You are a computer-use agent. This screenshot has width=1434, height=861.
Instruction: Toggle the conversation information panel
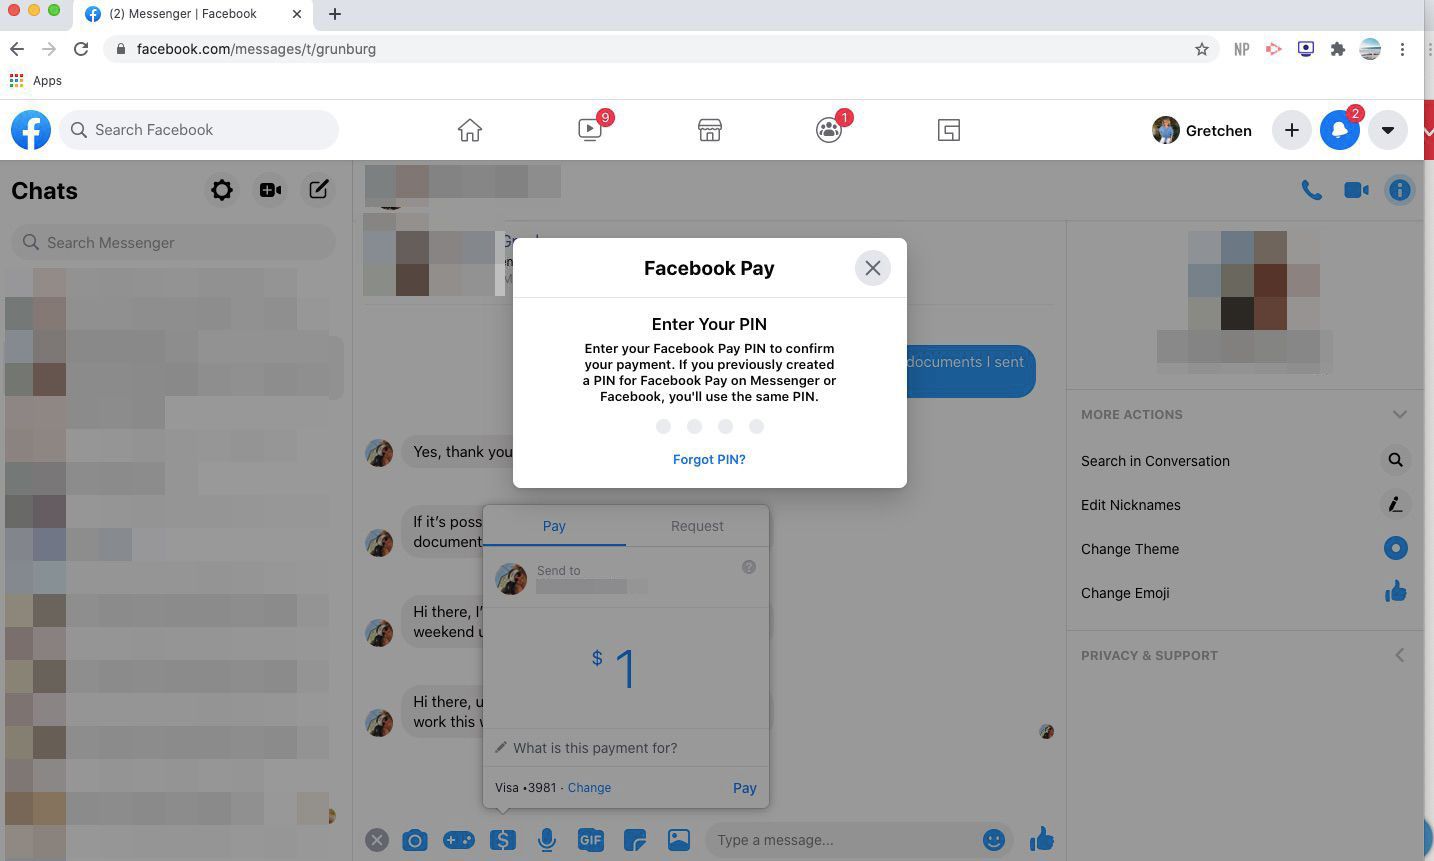(1399, 190)
